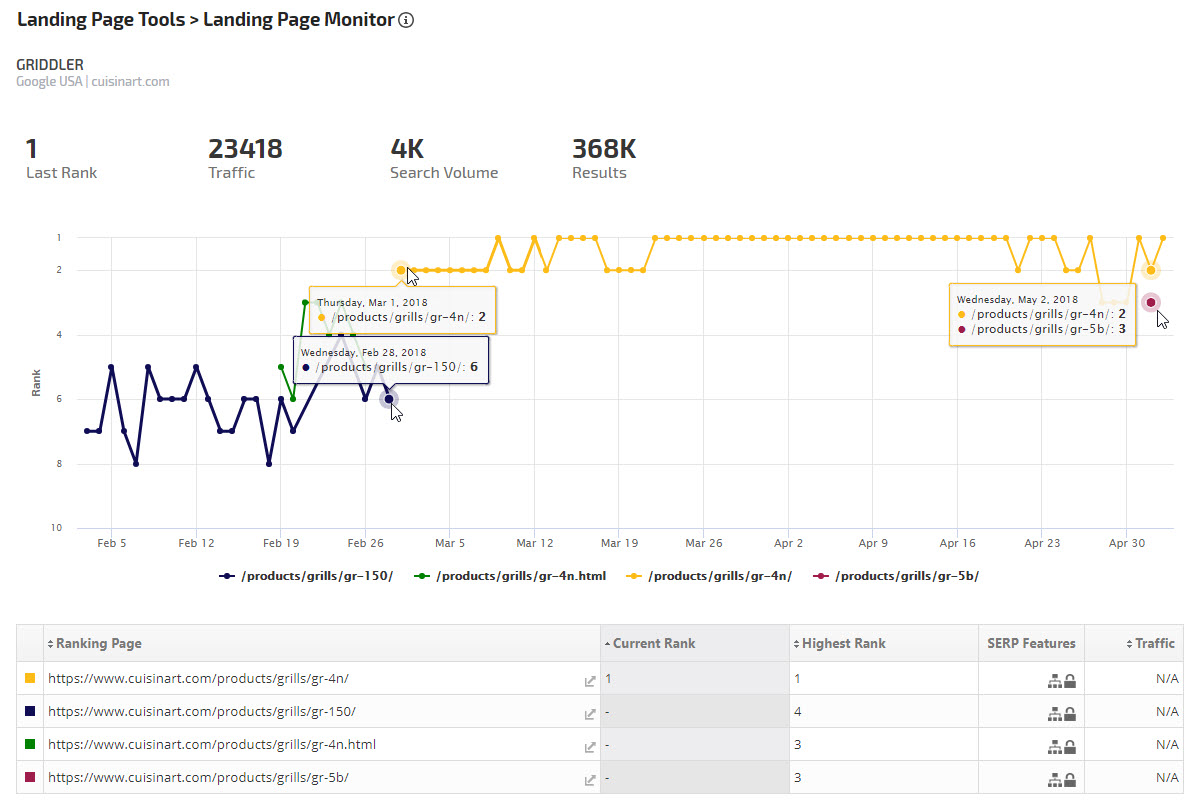The image size is (1193, 801).
Task: Open the cuisinart.com gr-5b/ ranking page URL
Action: point(198,778)
